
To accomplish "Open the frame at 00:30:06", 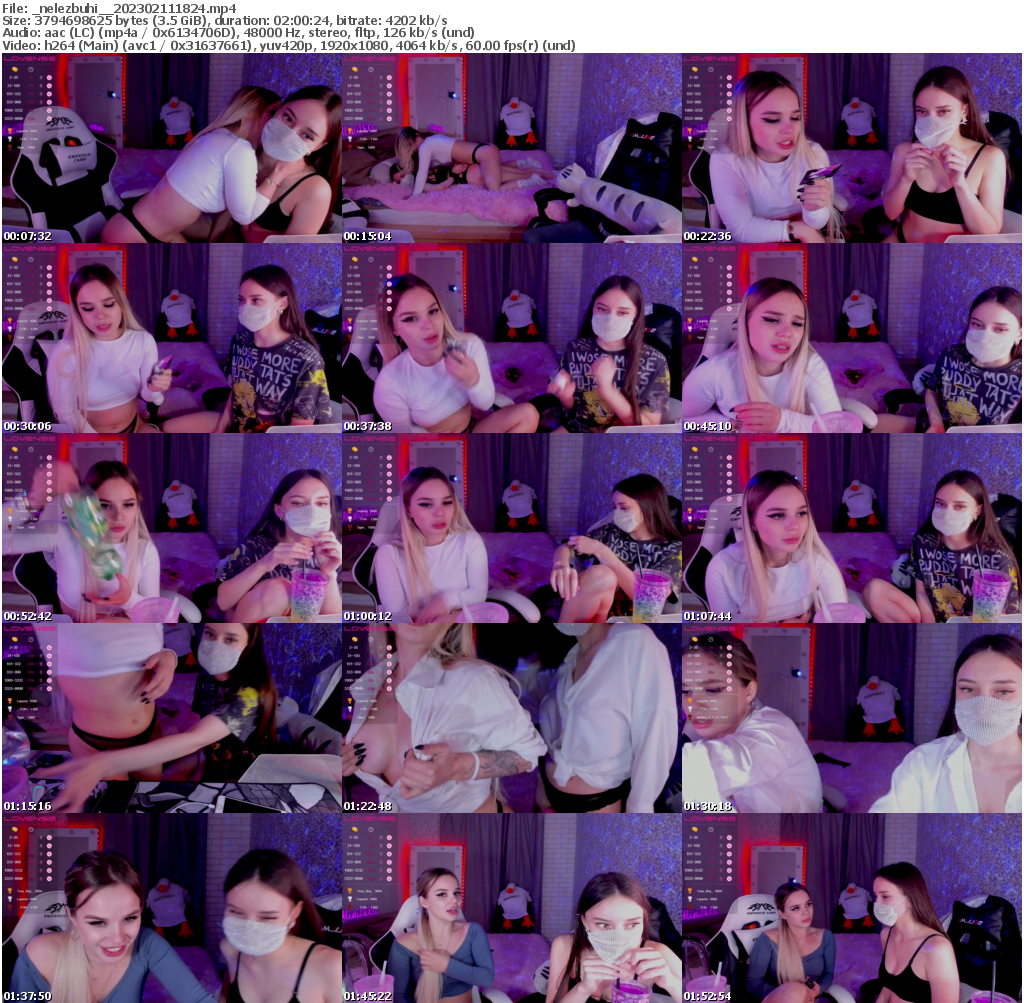I will [171, 338].
